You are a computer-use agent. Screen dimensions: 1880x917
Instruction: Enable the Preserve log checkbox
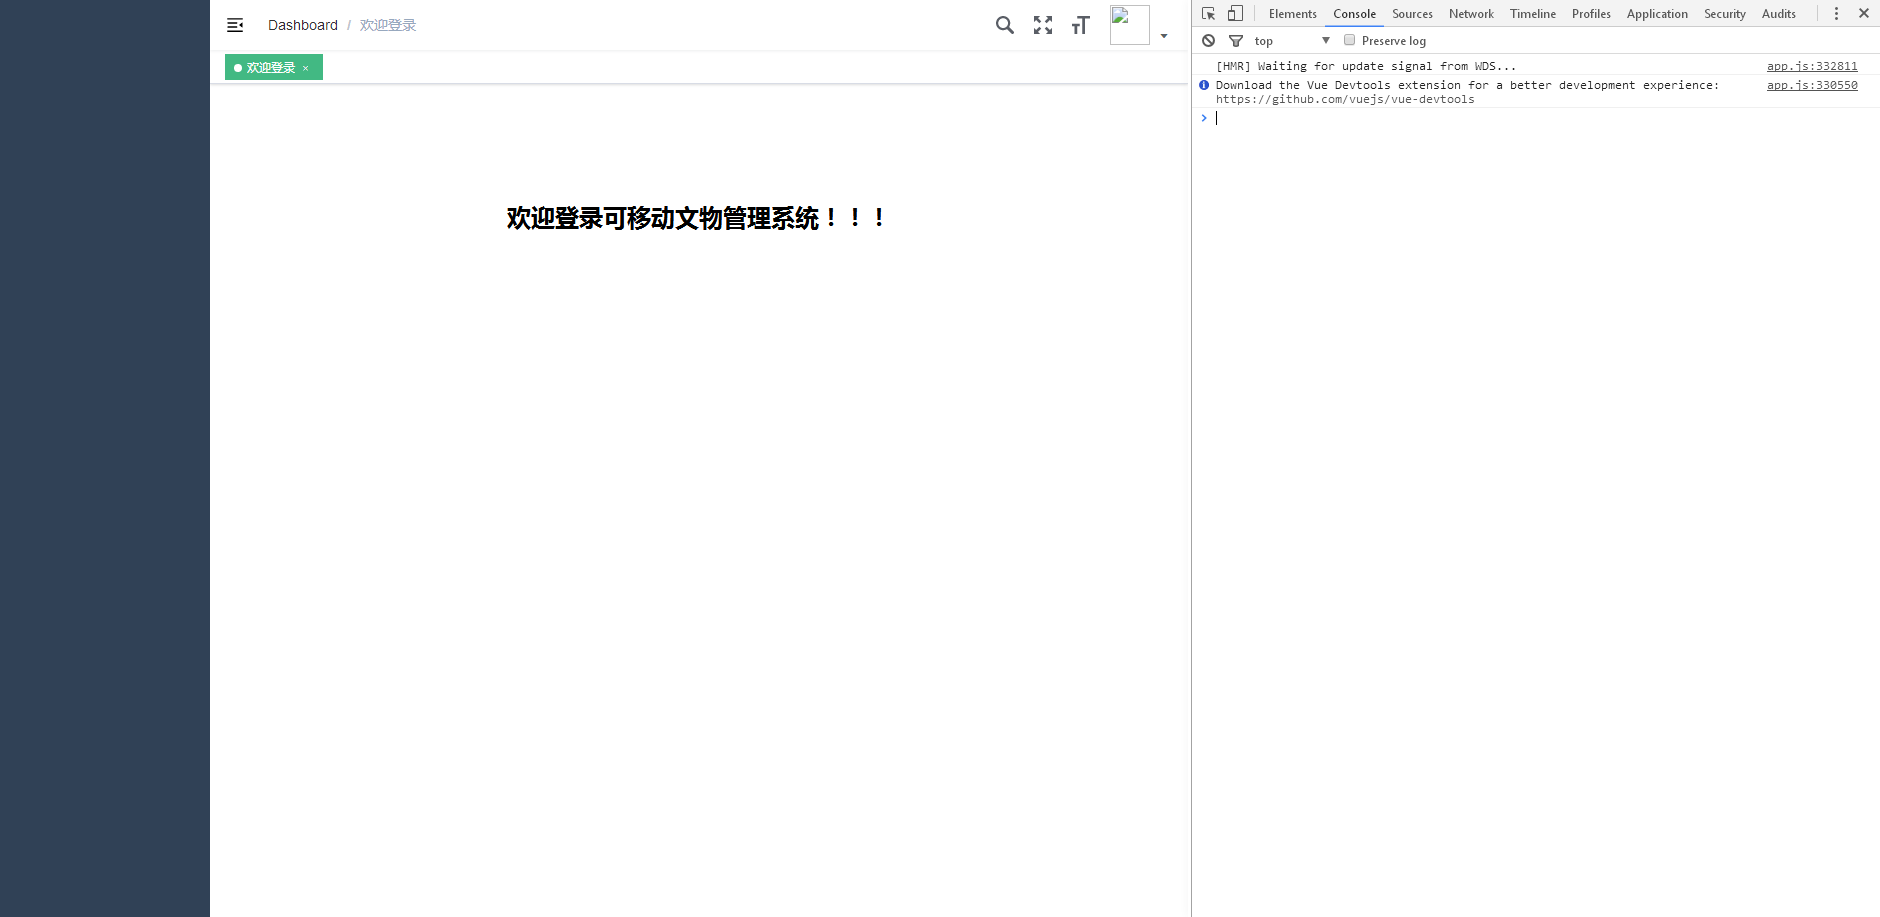(x=1350, y=40)
